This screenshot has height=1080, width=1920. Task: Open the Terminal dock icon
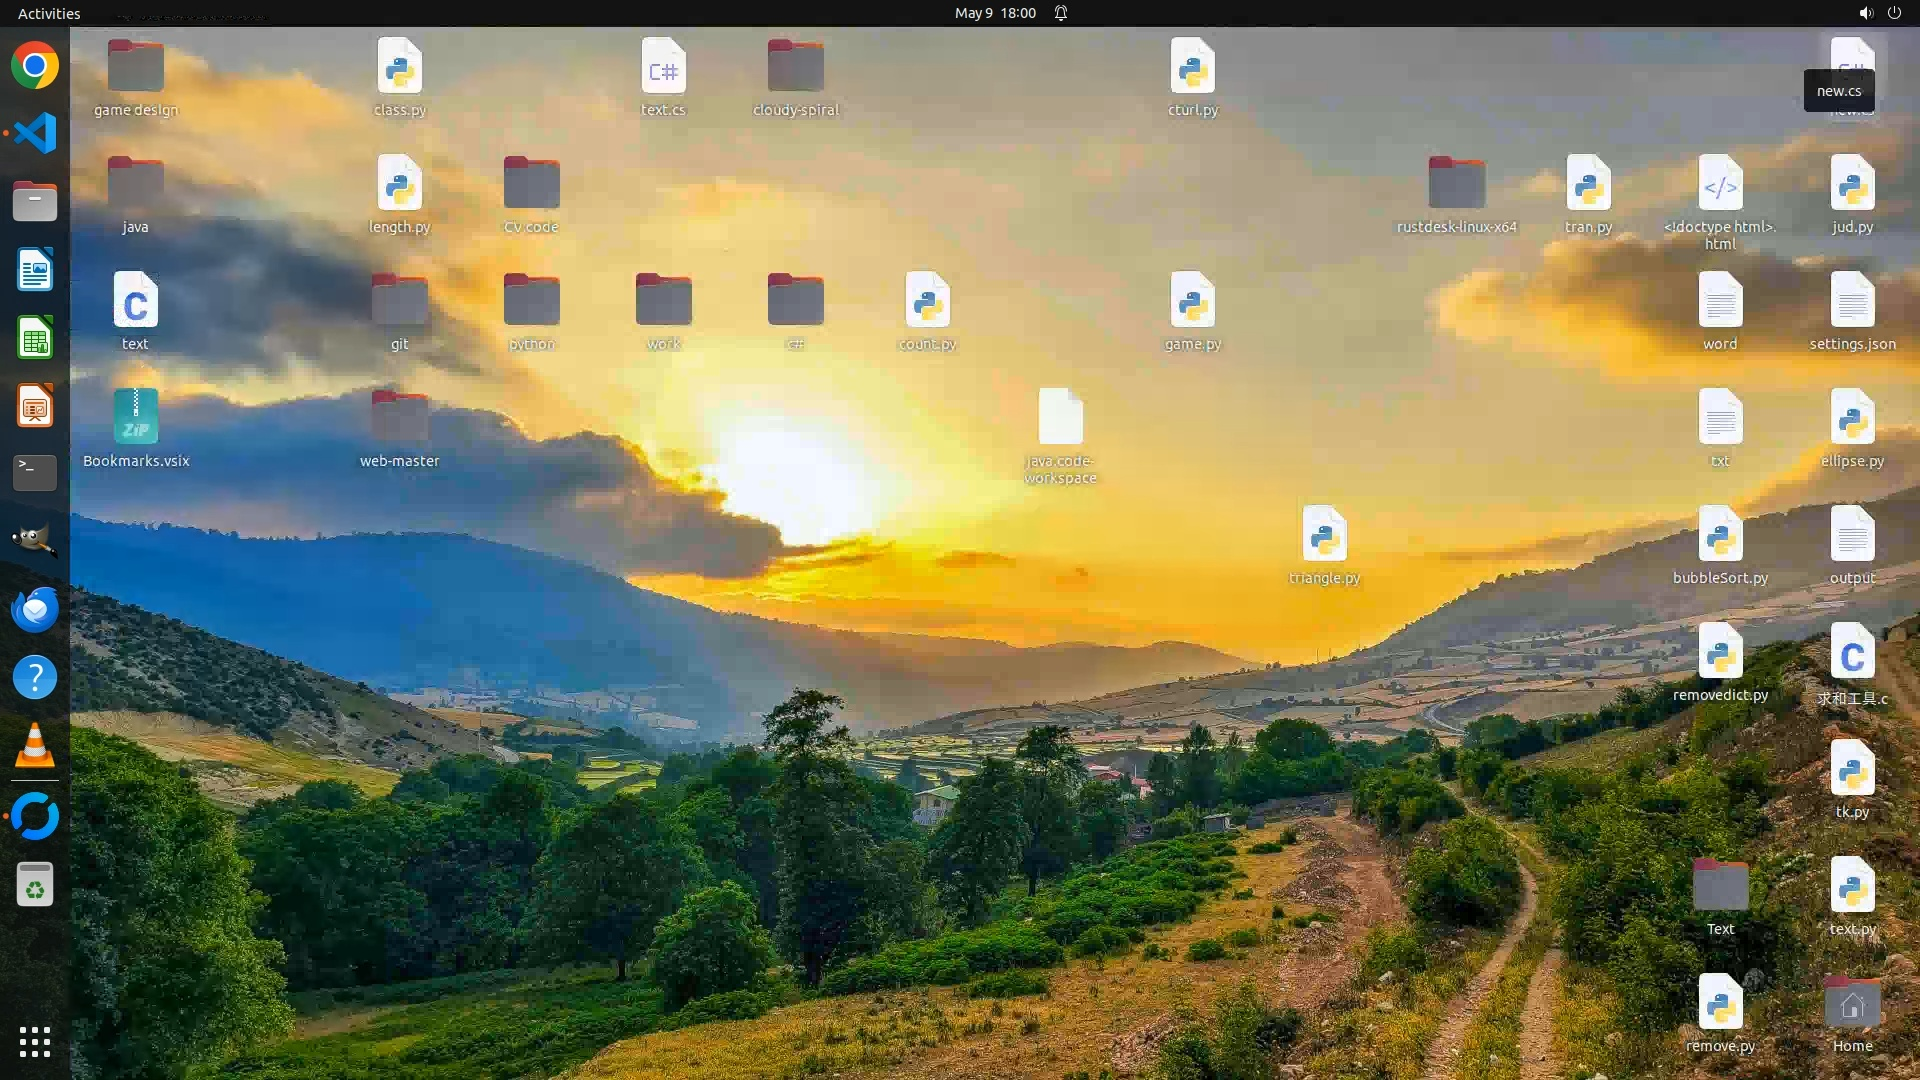pyautogui.click(x=35, y=473)
